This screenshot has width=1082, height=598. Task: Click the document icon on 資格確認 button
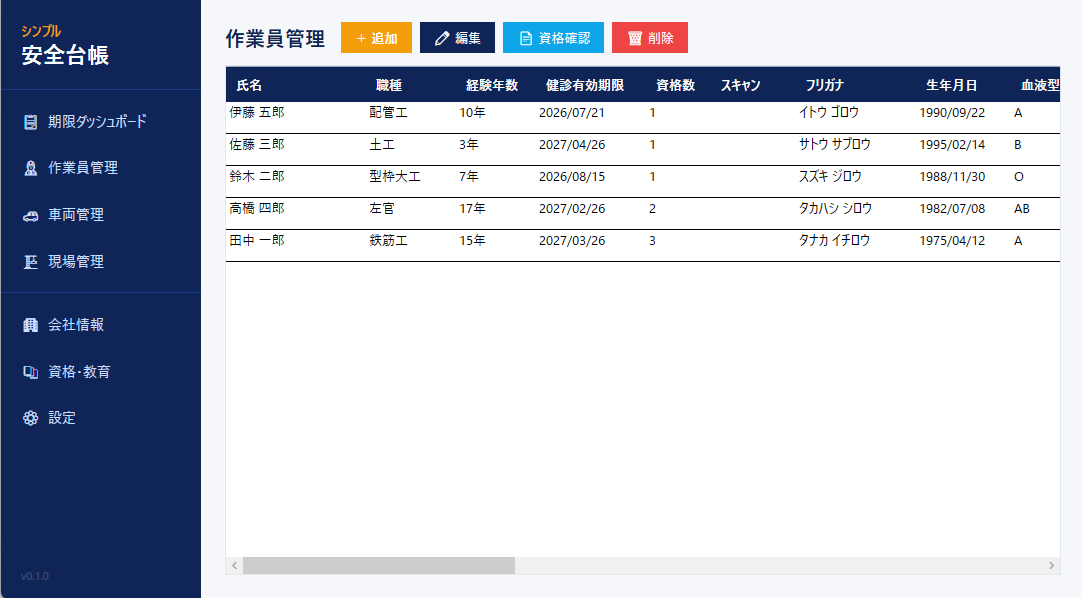tap(526, 39)
